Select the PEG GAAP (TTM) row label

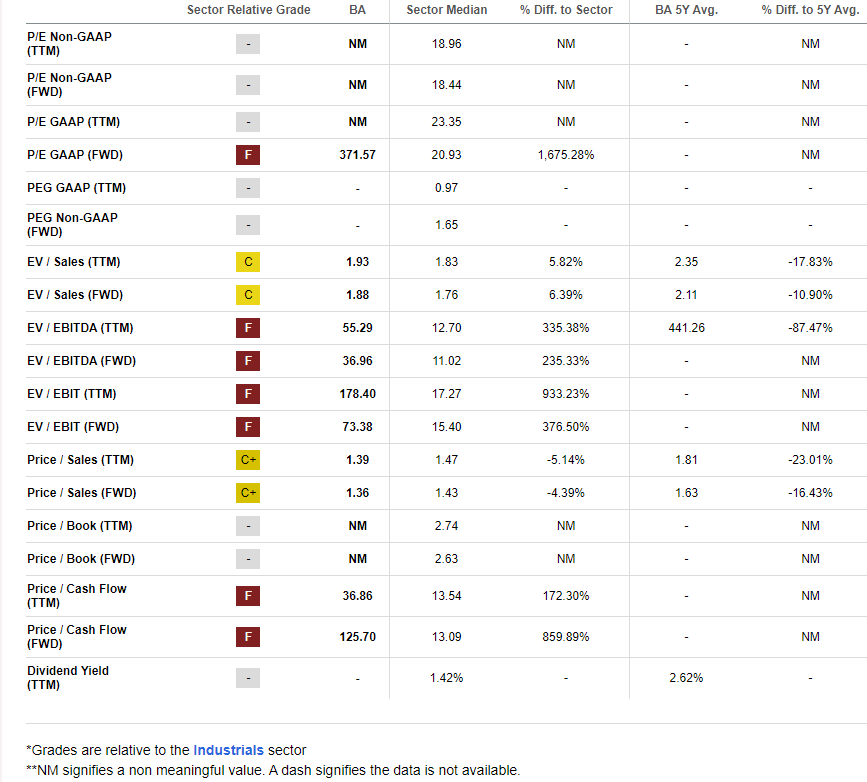tap(76, 188)
